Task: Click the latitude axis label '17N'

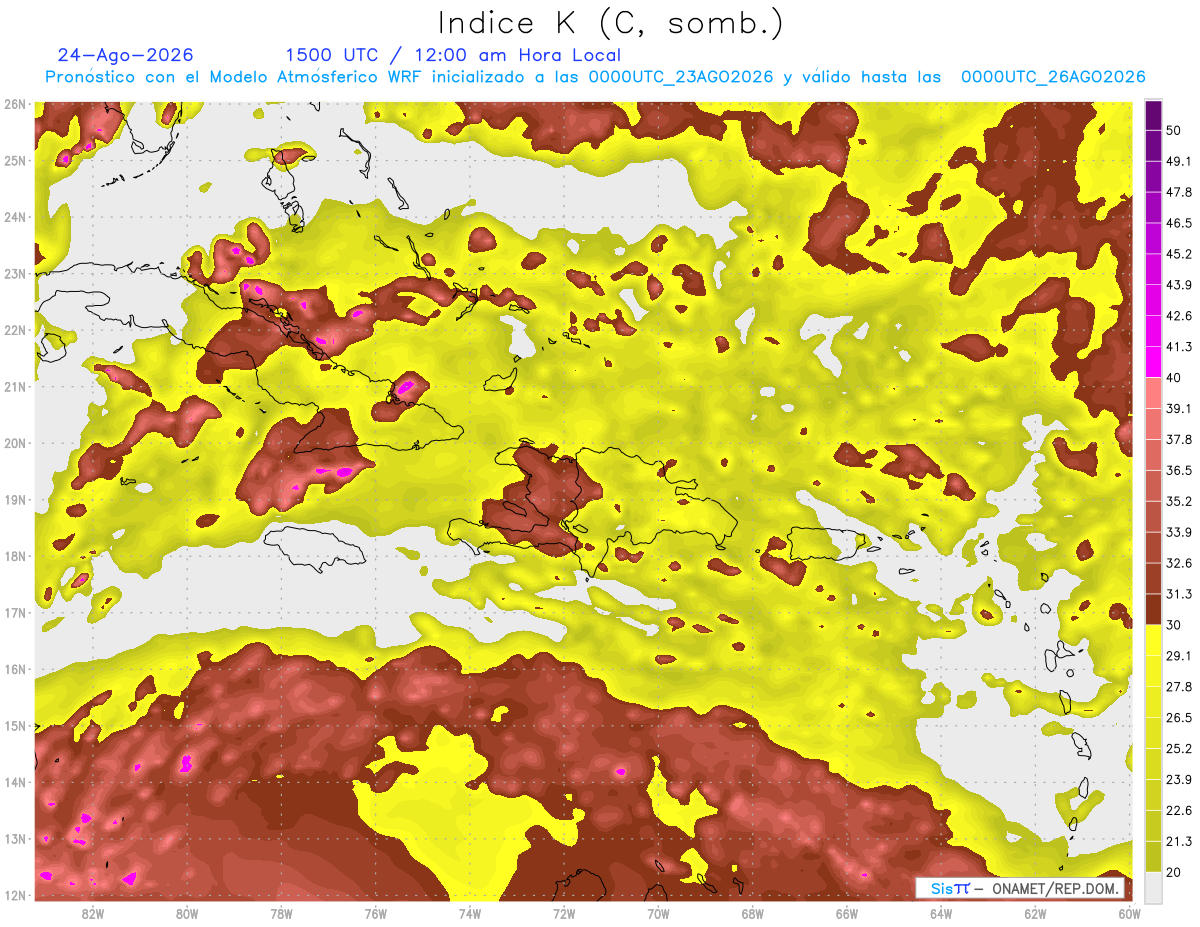Action: [x=14, y=613]
